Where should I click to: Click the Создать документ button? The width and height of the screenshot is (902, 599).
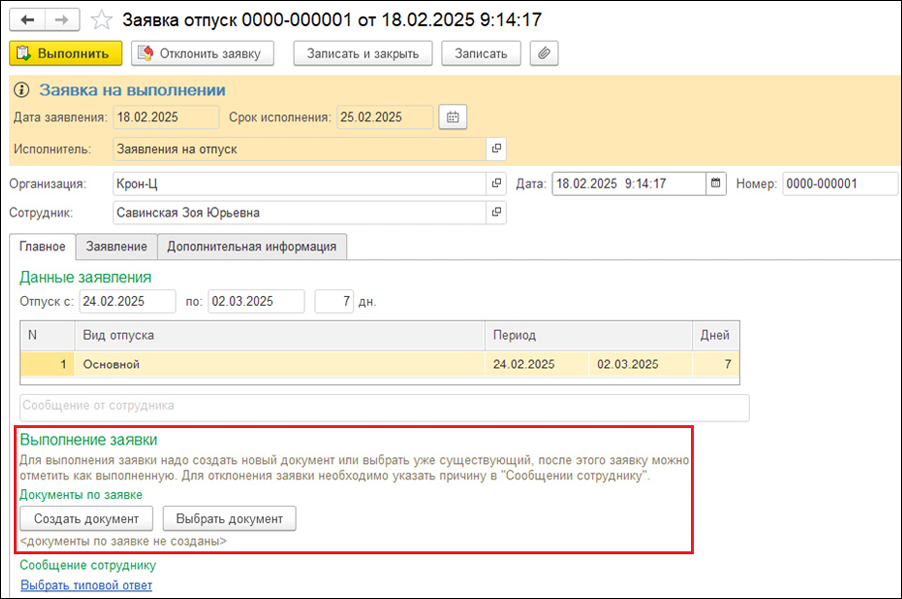click(x=86, y=518)
